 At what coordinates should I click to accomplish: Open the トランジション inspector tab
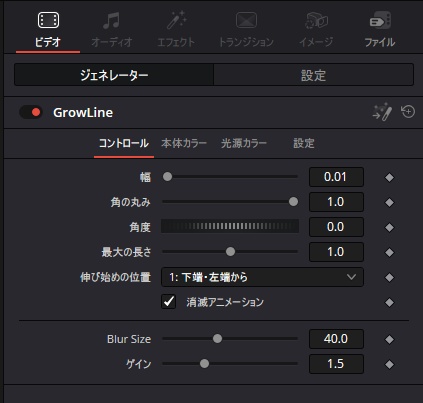(x=246, y=30)
